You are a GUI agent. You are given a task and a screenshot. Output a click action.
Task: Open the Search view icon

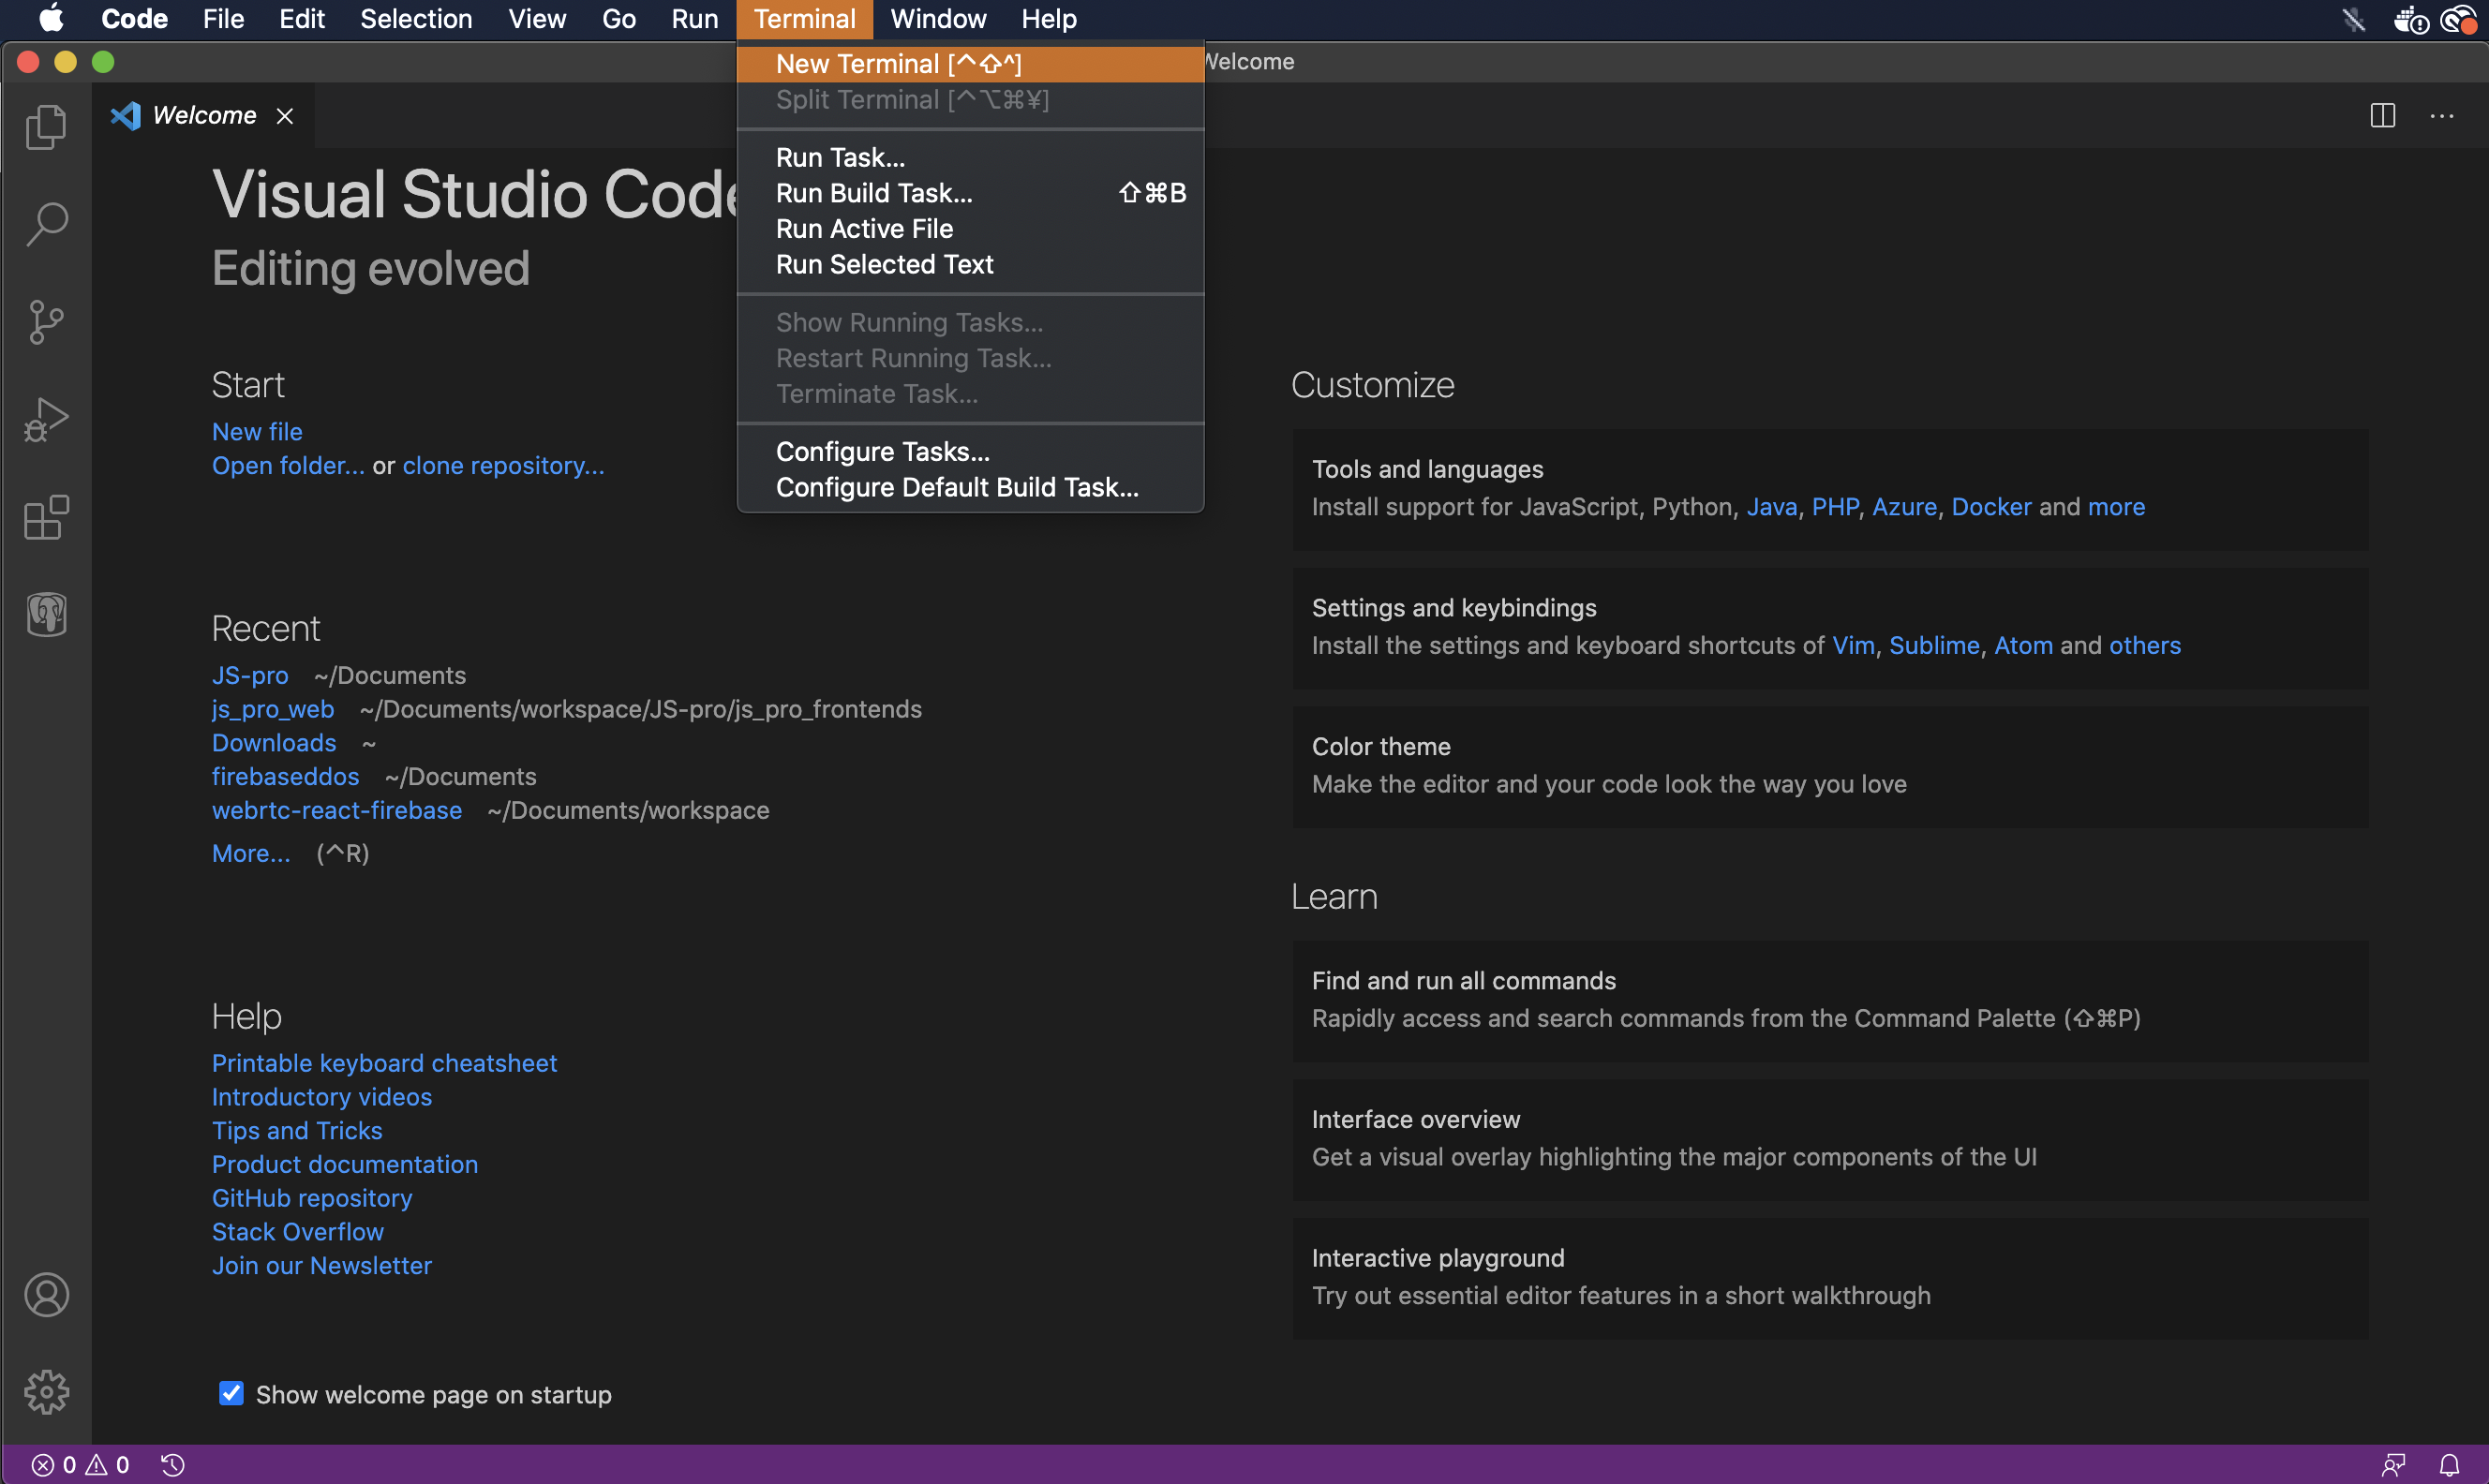click(x=46, y=224)
